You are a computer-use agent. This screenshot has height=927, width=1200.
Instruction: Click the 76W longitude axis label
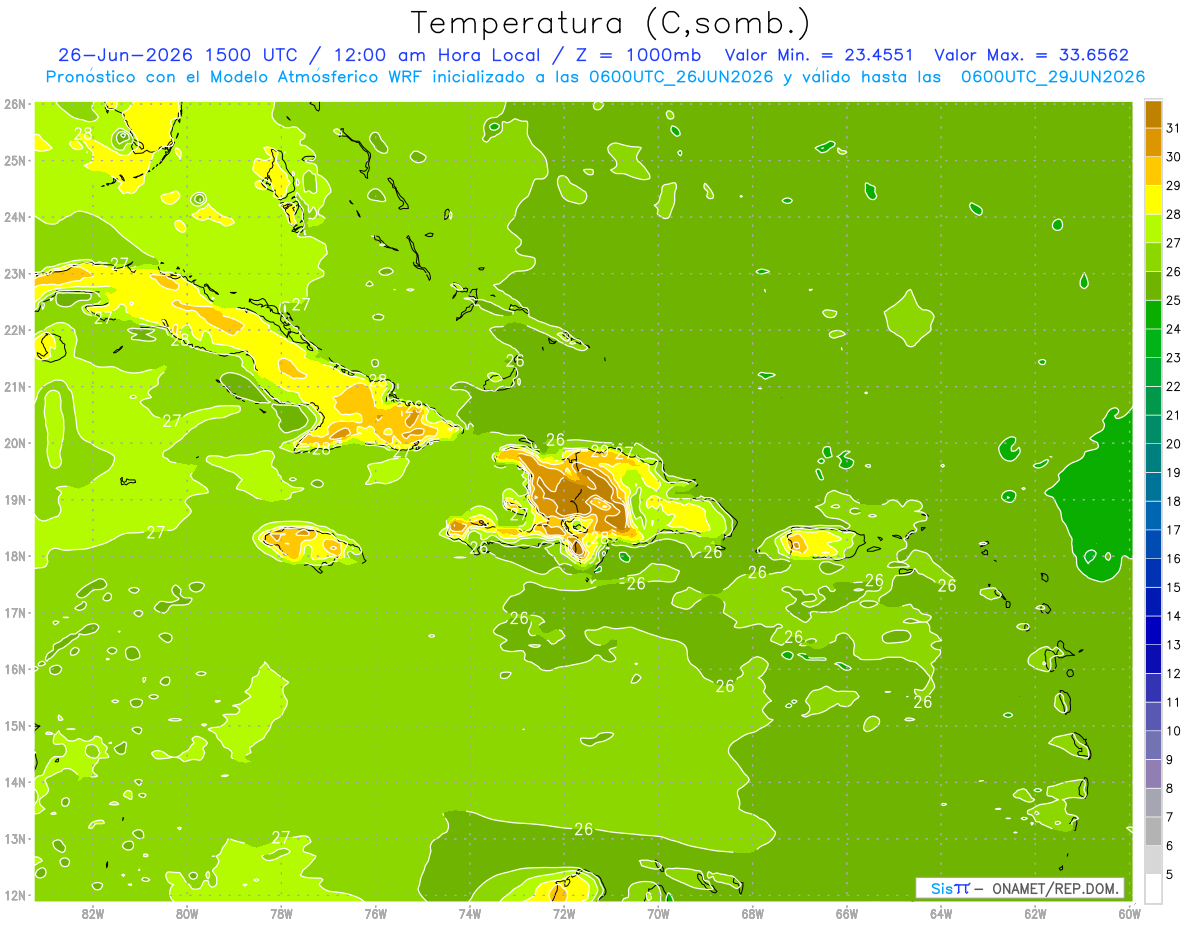[376, 913]
